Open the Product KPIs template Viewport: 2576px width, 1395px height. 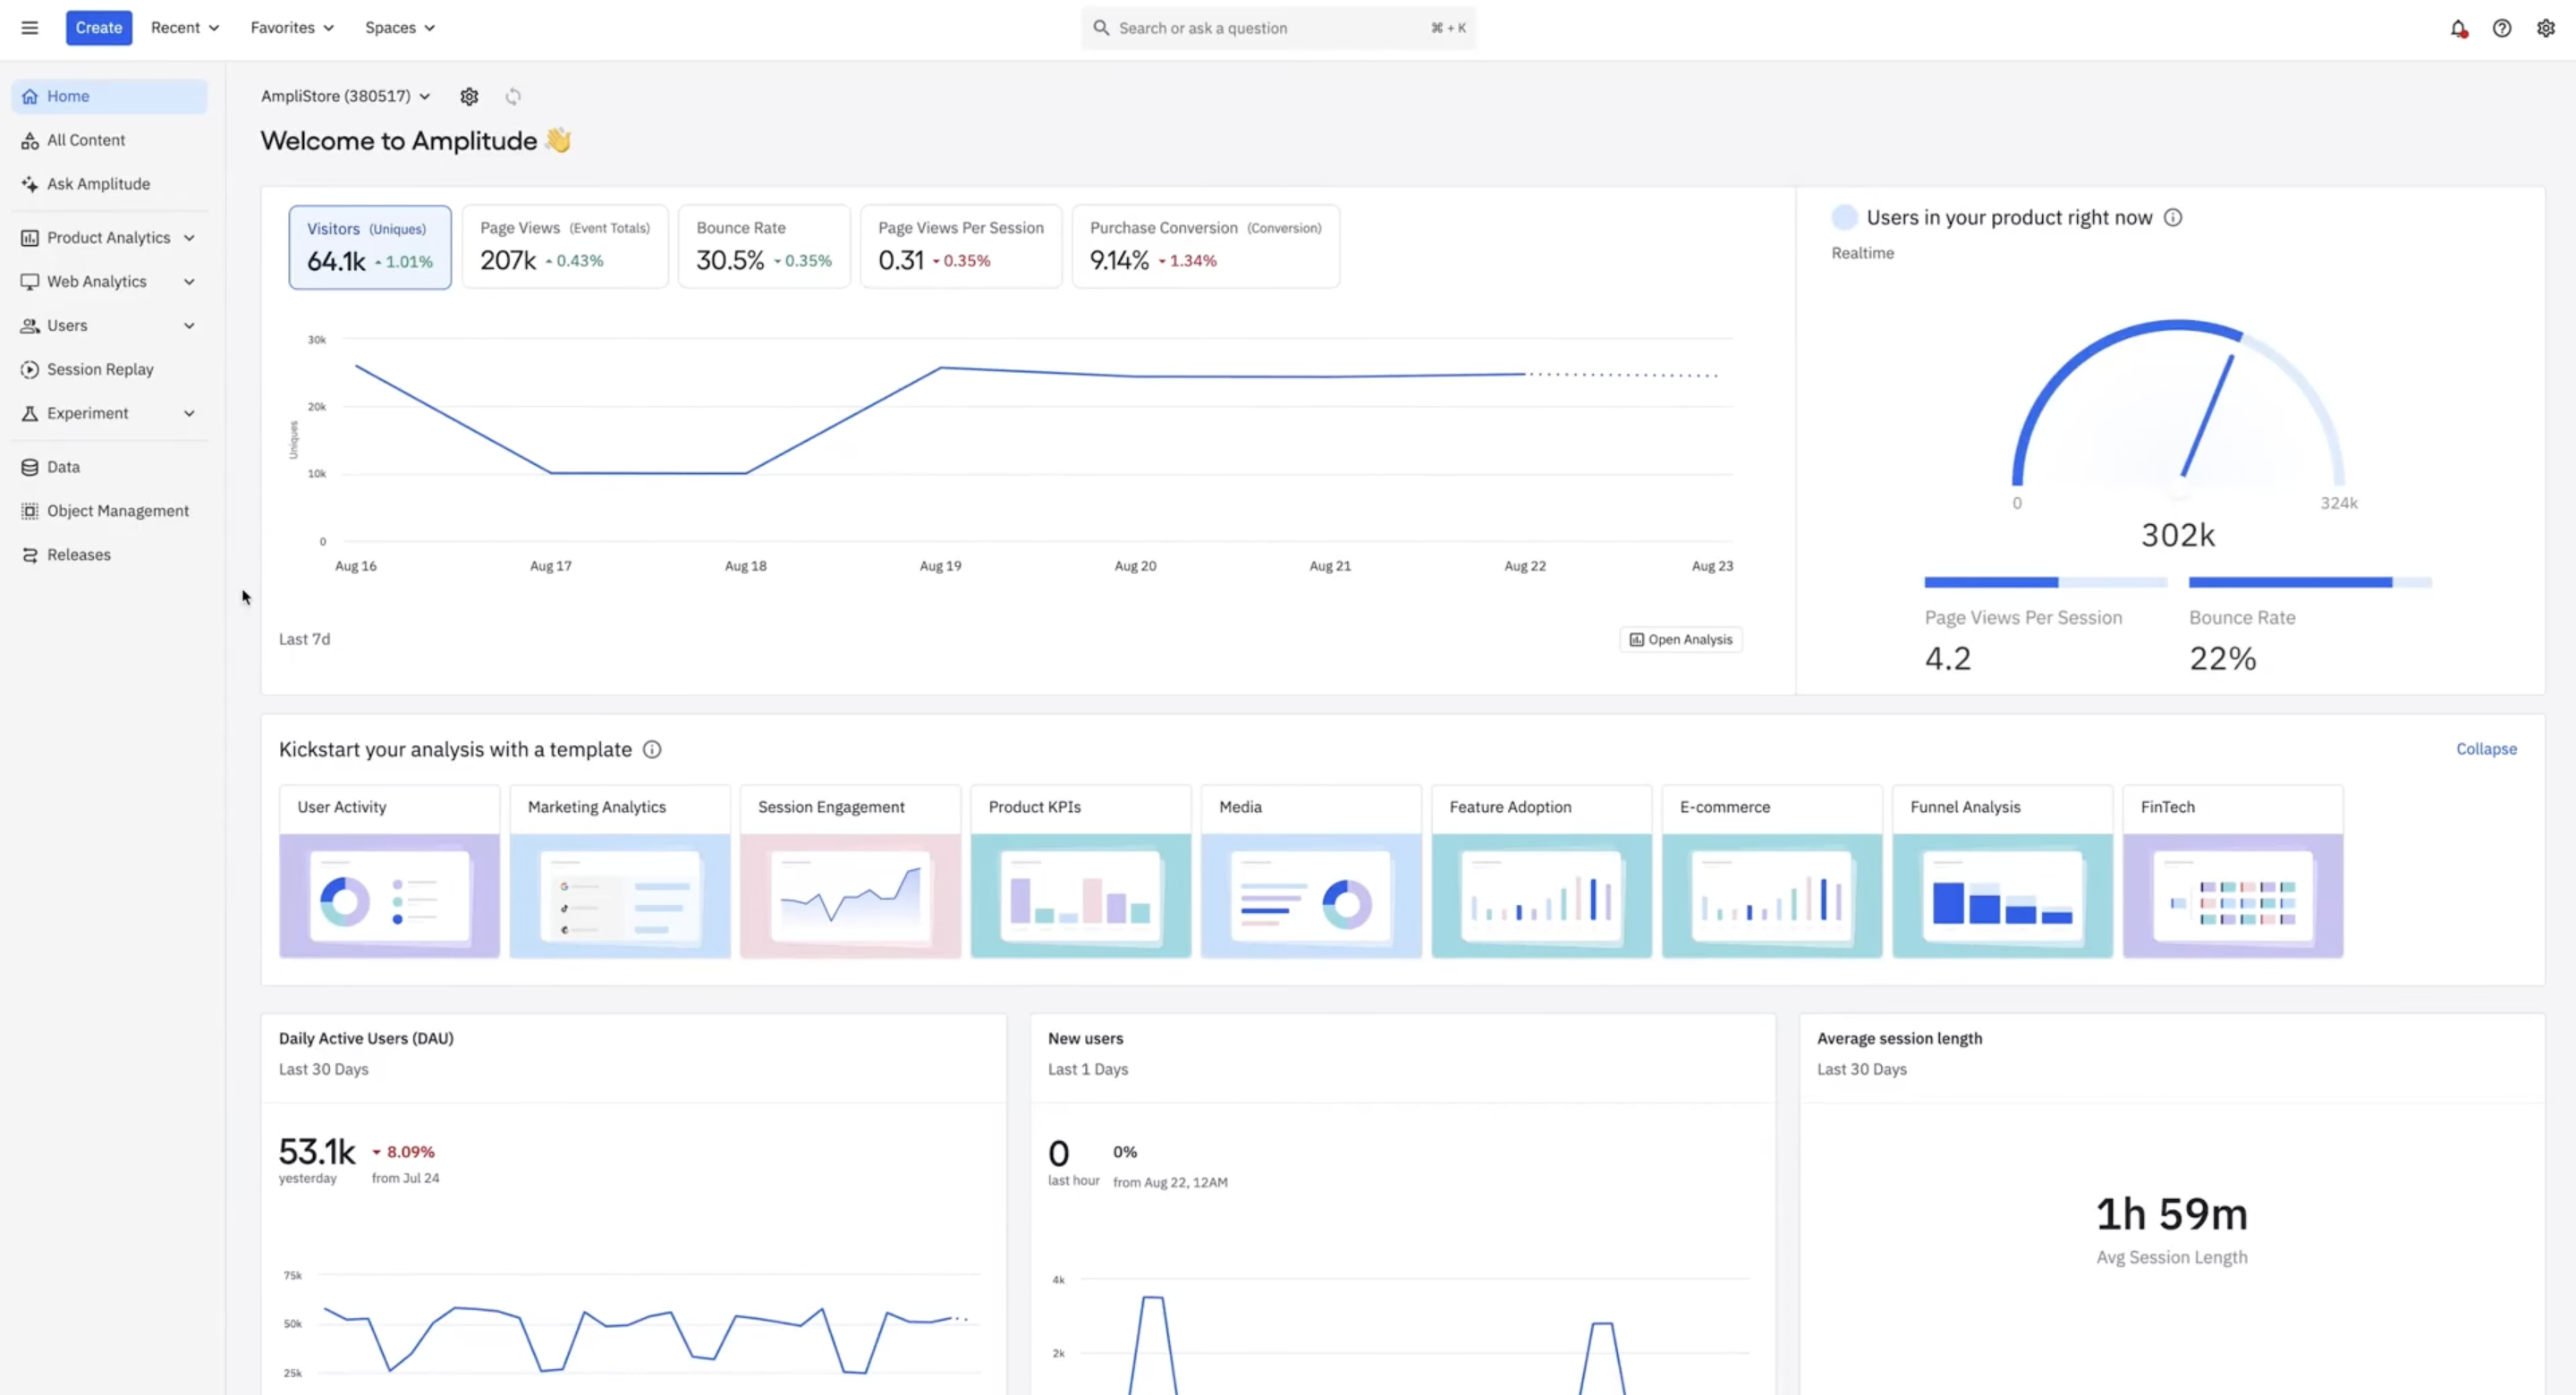[1081, 872]
